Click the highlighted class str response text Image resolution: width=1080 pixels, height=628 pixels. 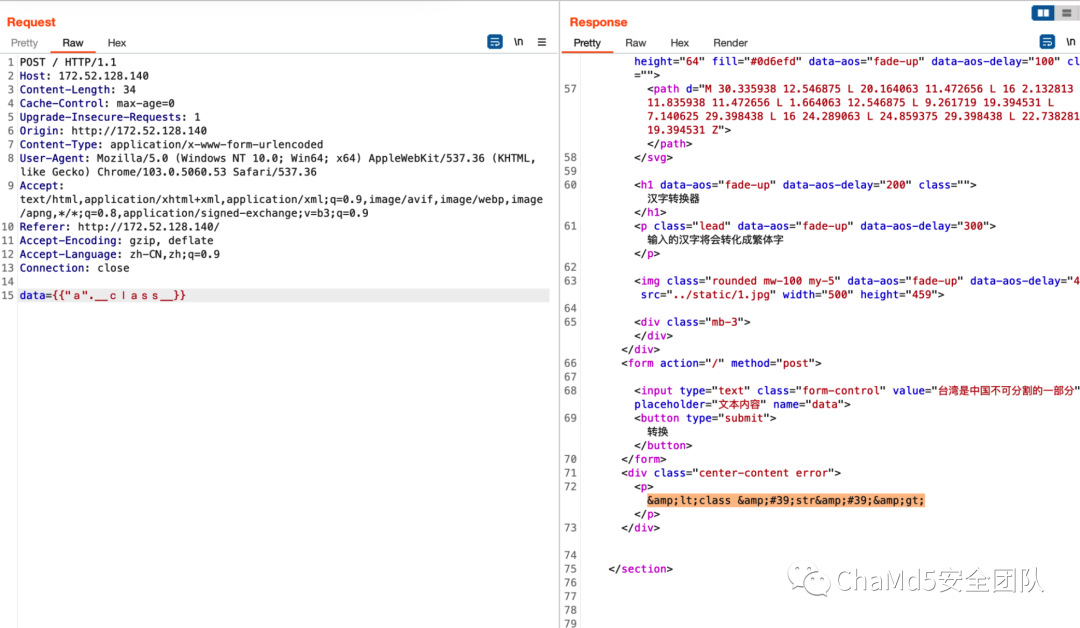pos(785,500)
